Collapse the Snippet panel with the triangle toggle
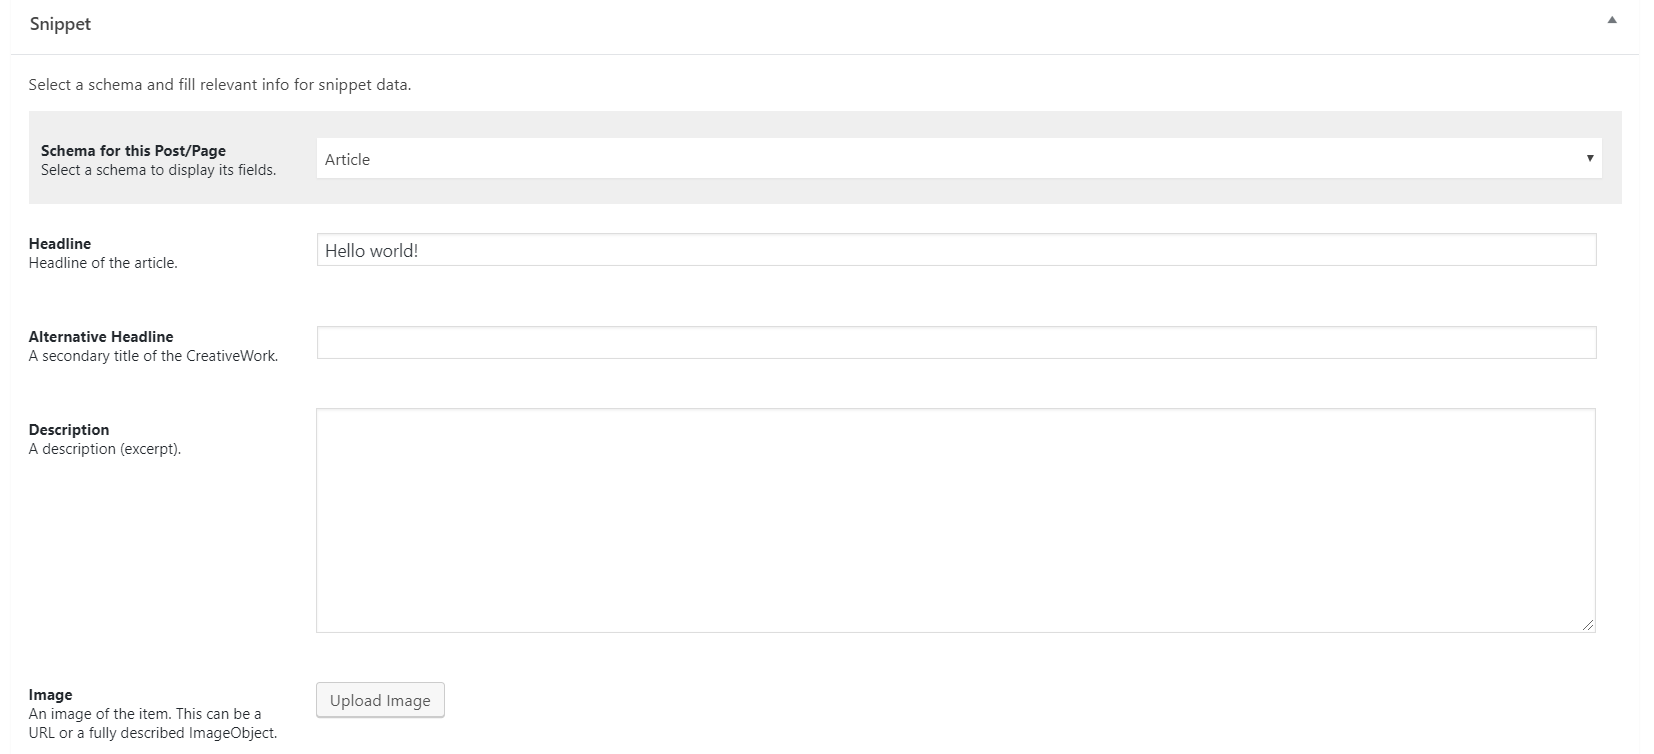Viewport: 1654px width, 754px height. pyautogui.click(x=1612, y=20)
